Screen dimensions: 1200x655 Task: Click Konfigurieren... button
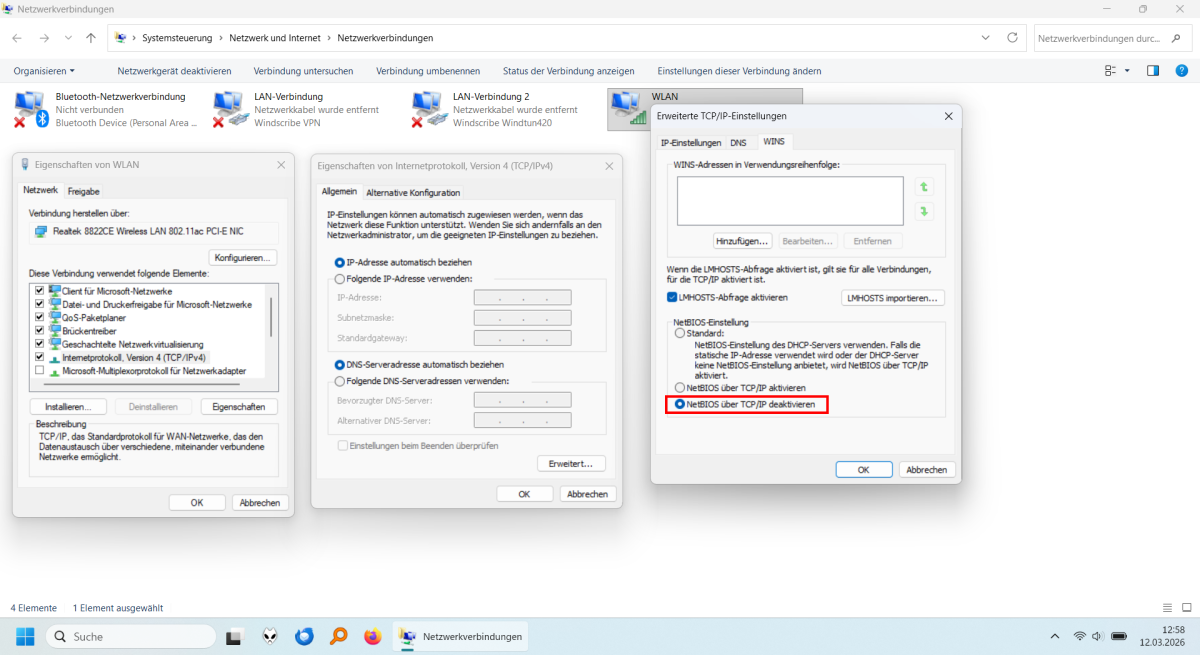click(243, 257)
